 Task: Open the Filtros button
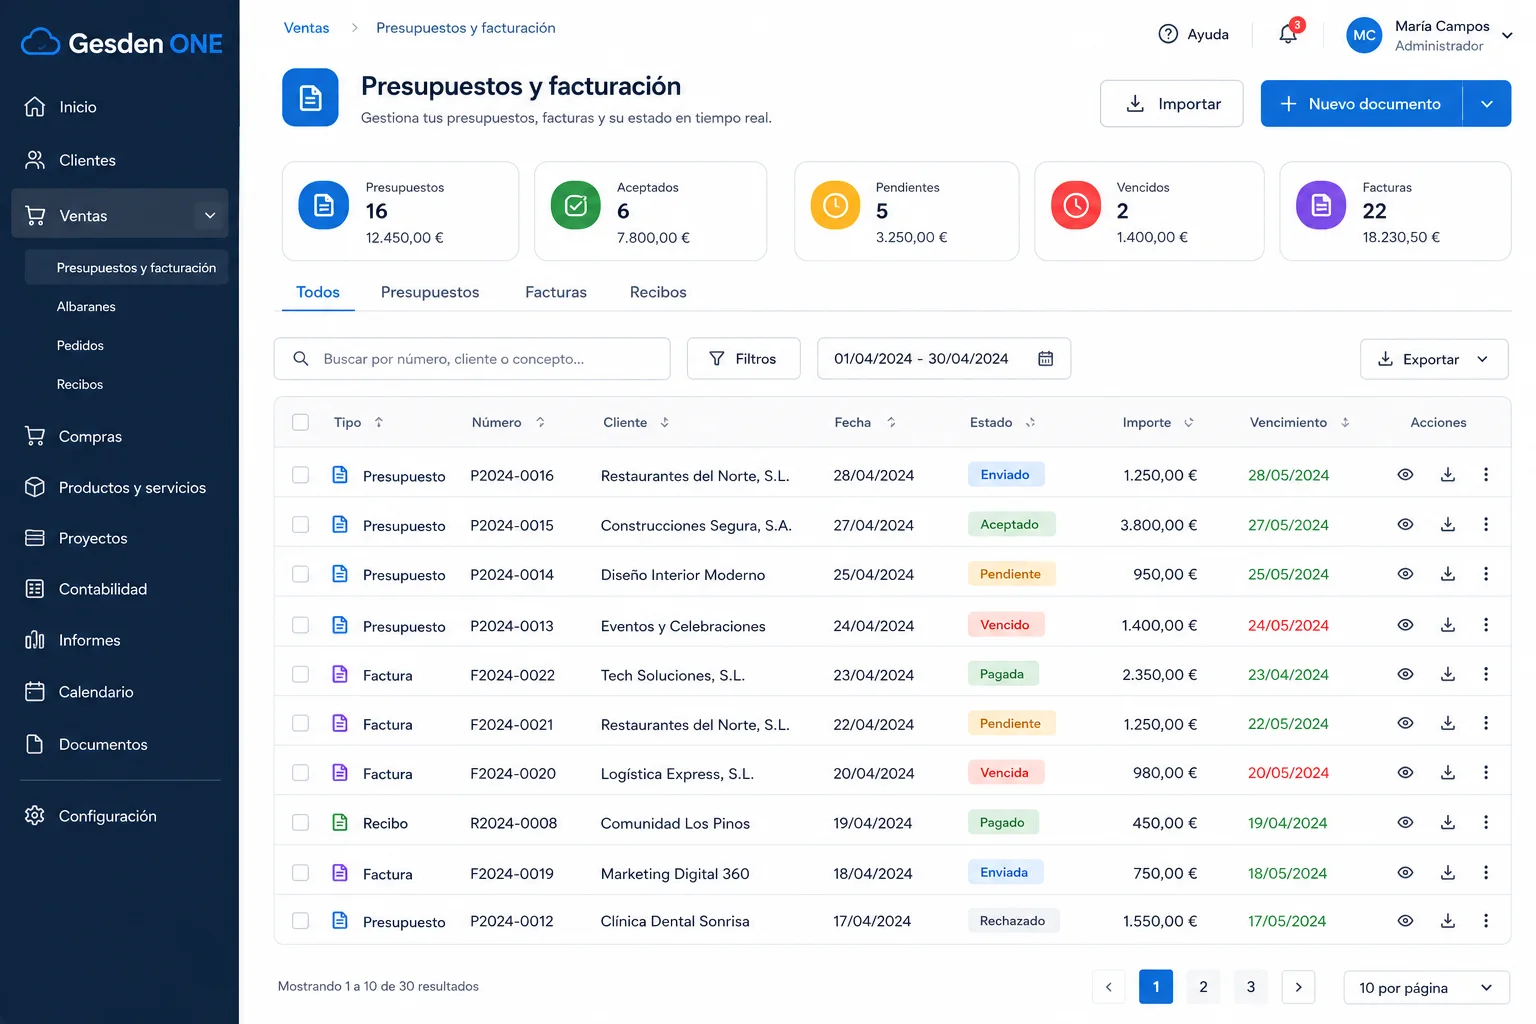point(743,359)
